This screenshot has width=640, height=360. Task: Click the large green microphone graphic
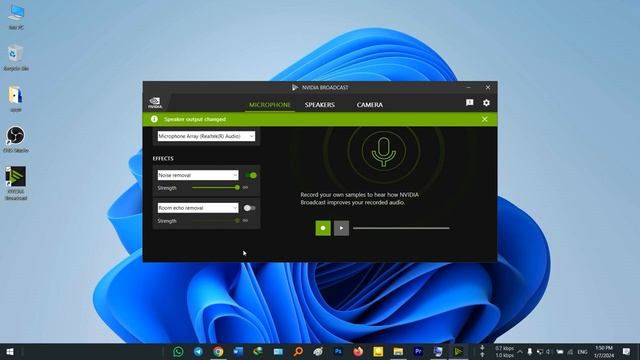pos(384,151)
